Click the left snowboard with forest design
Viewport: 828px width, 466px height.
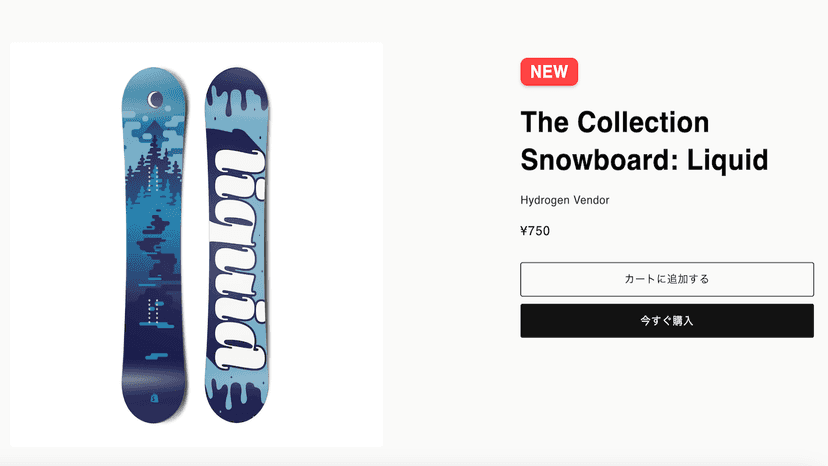coord(154,245)
